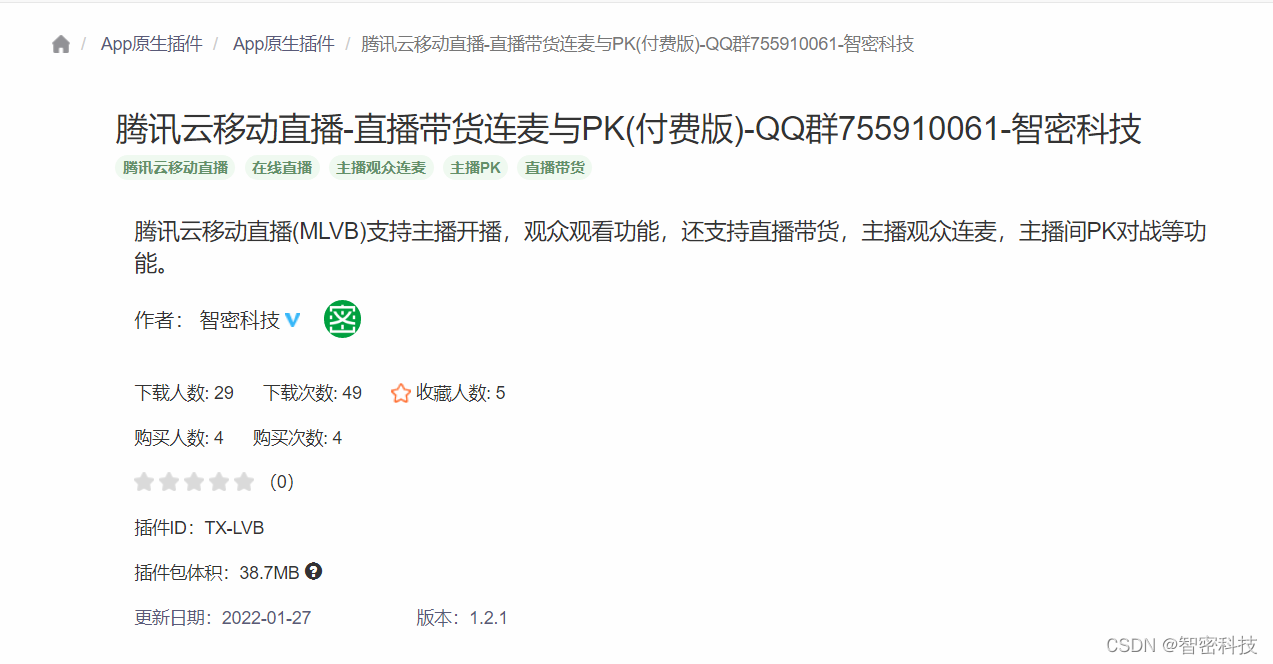Image resolution: width=1273 pixels, height=664 pixels.
Task: Select the 在线直播 tag
Action: click(282, 168)
